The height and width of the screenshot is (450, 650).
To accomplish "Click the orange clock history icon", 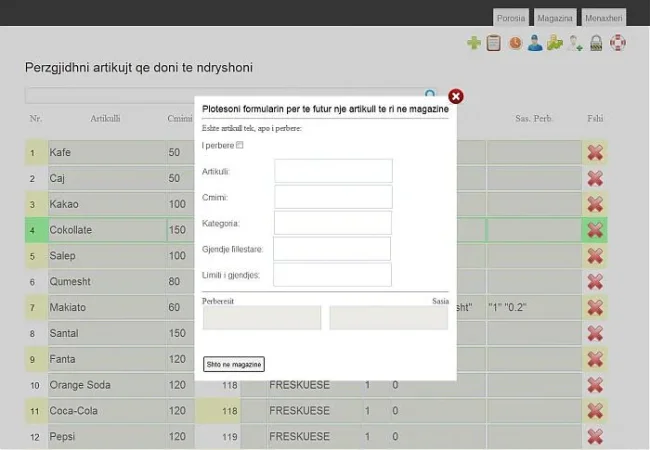I will (515, 43).
